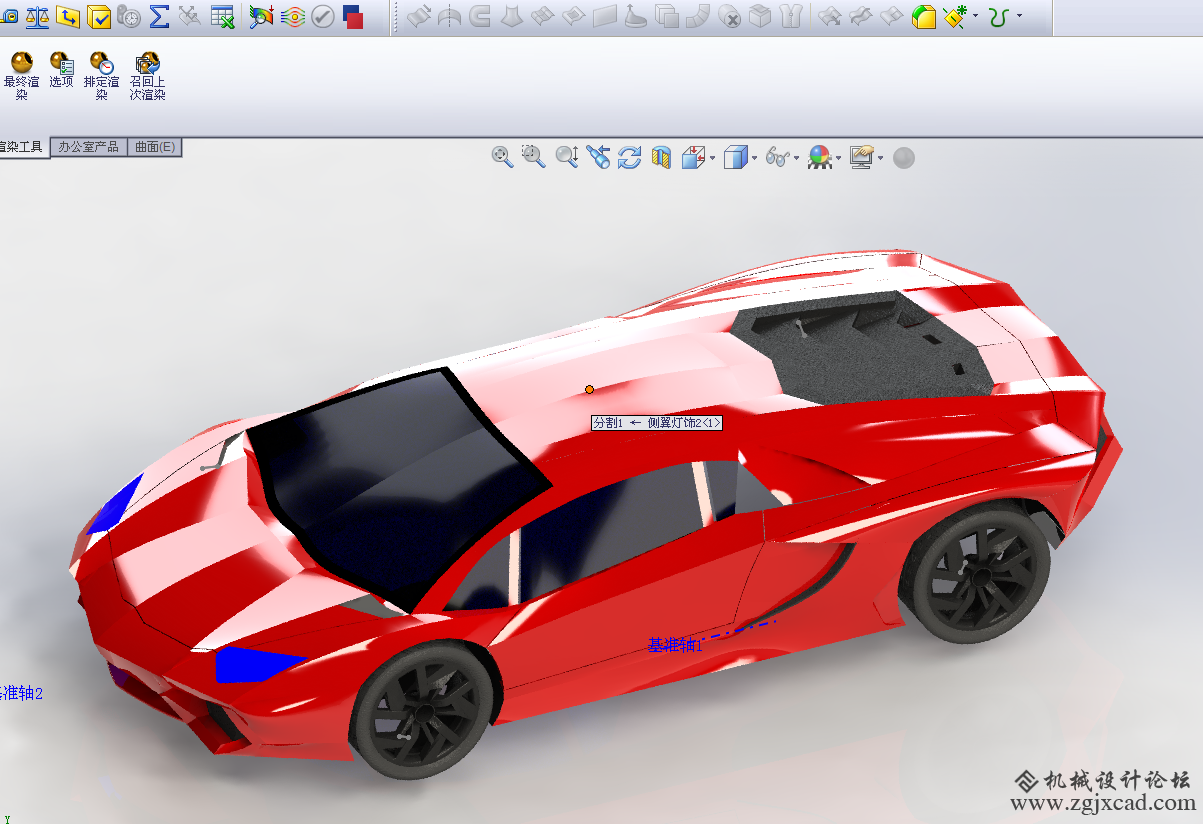This screenshot has height=824, width=1203.
Task: Click the Display Style cube icon
Action: [735, 157]
